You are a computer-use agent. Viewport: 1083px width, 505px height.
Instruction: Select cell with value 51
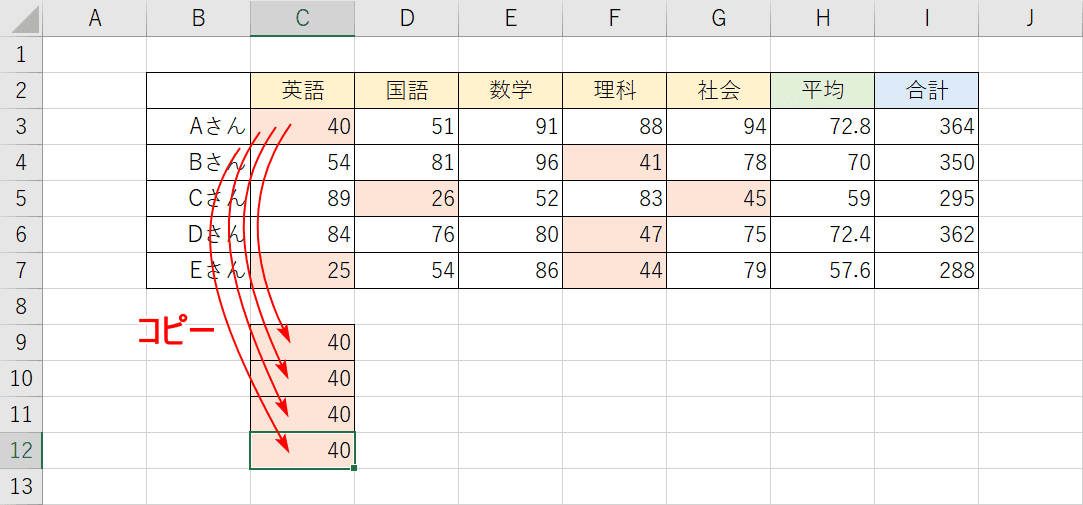click(407, 126)
